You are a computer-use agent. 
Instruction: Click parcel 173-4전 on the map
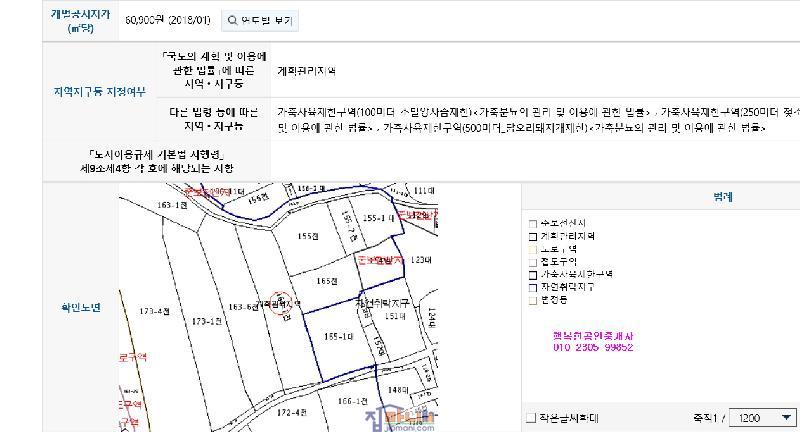[155, 312]
